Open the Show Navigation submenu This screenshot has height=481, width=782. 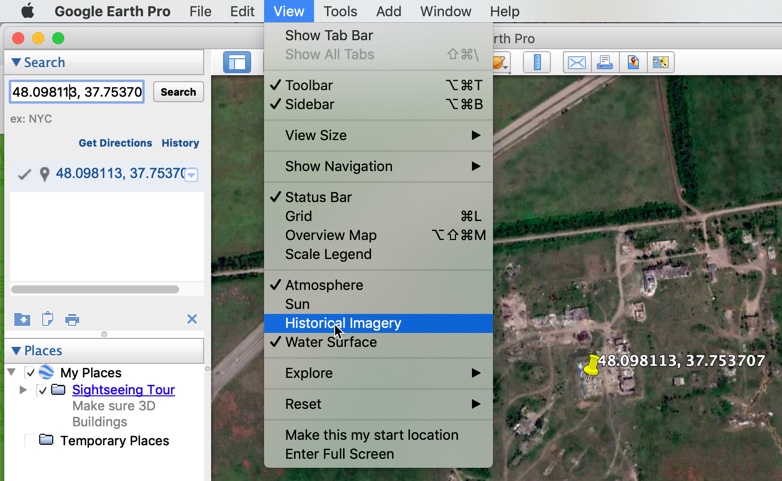pos(378,166)
